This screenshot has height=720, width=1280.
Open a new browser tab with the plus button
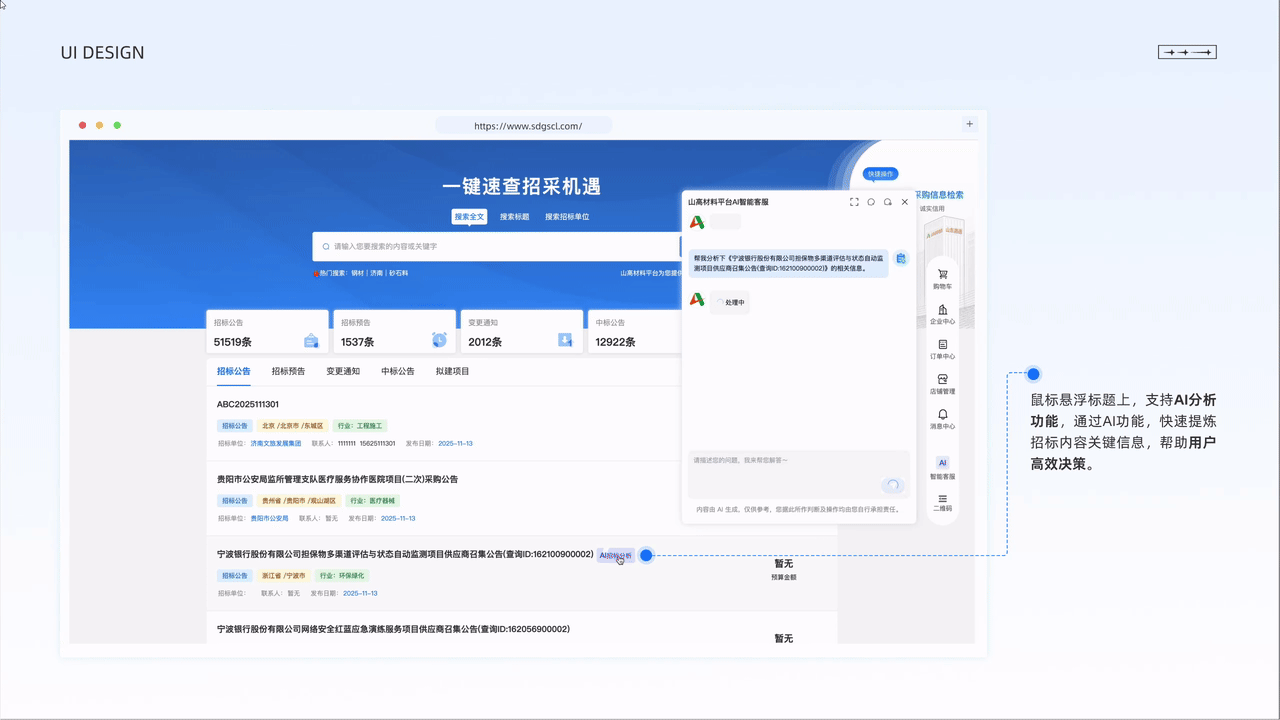pos(969,123)
